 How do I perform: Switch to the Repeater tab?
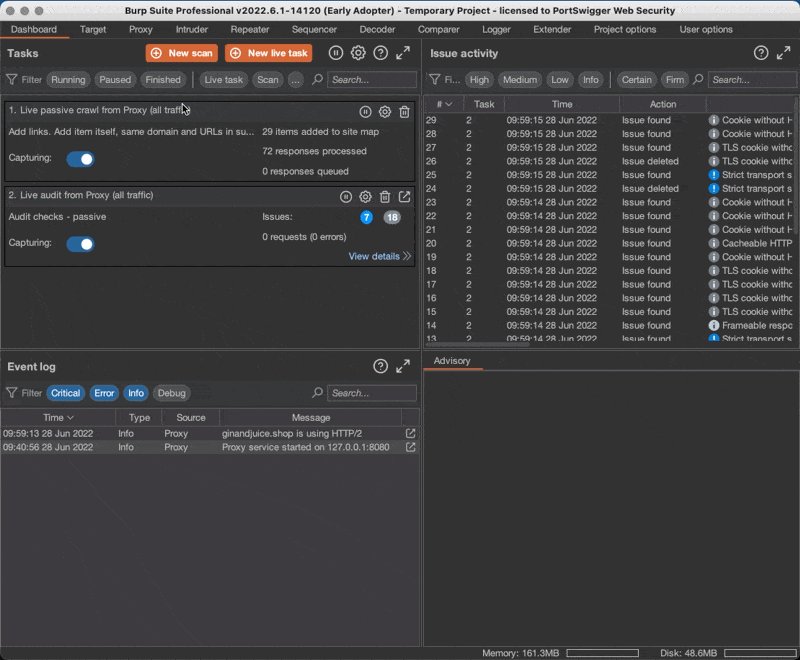click(249, 30)
